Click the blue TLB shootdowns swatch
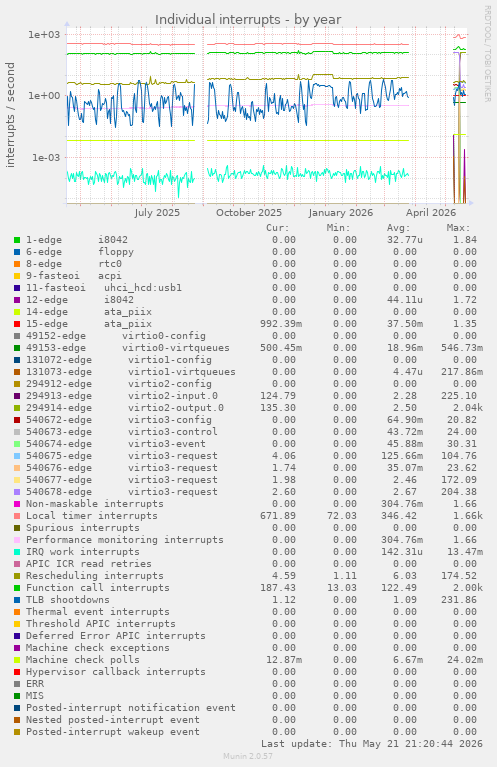 [17, 600]
